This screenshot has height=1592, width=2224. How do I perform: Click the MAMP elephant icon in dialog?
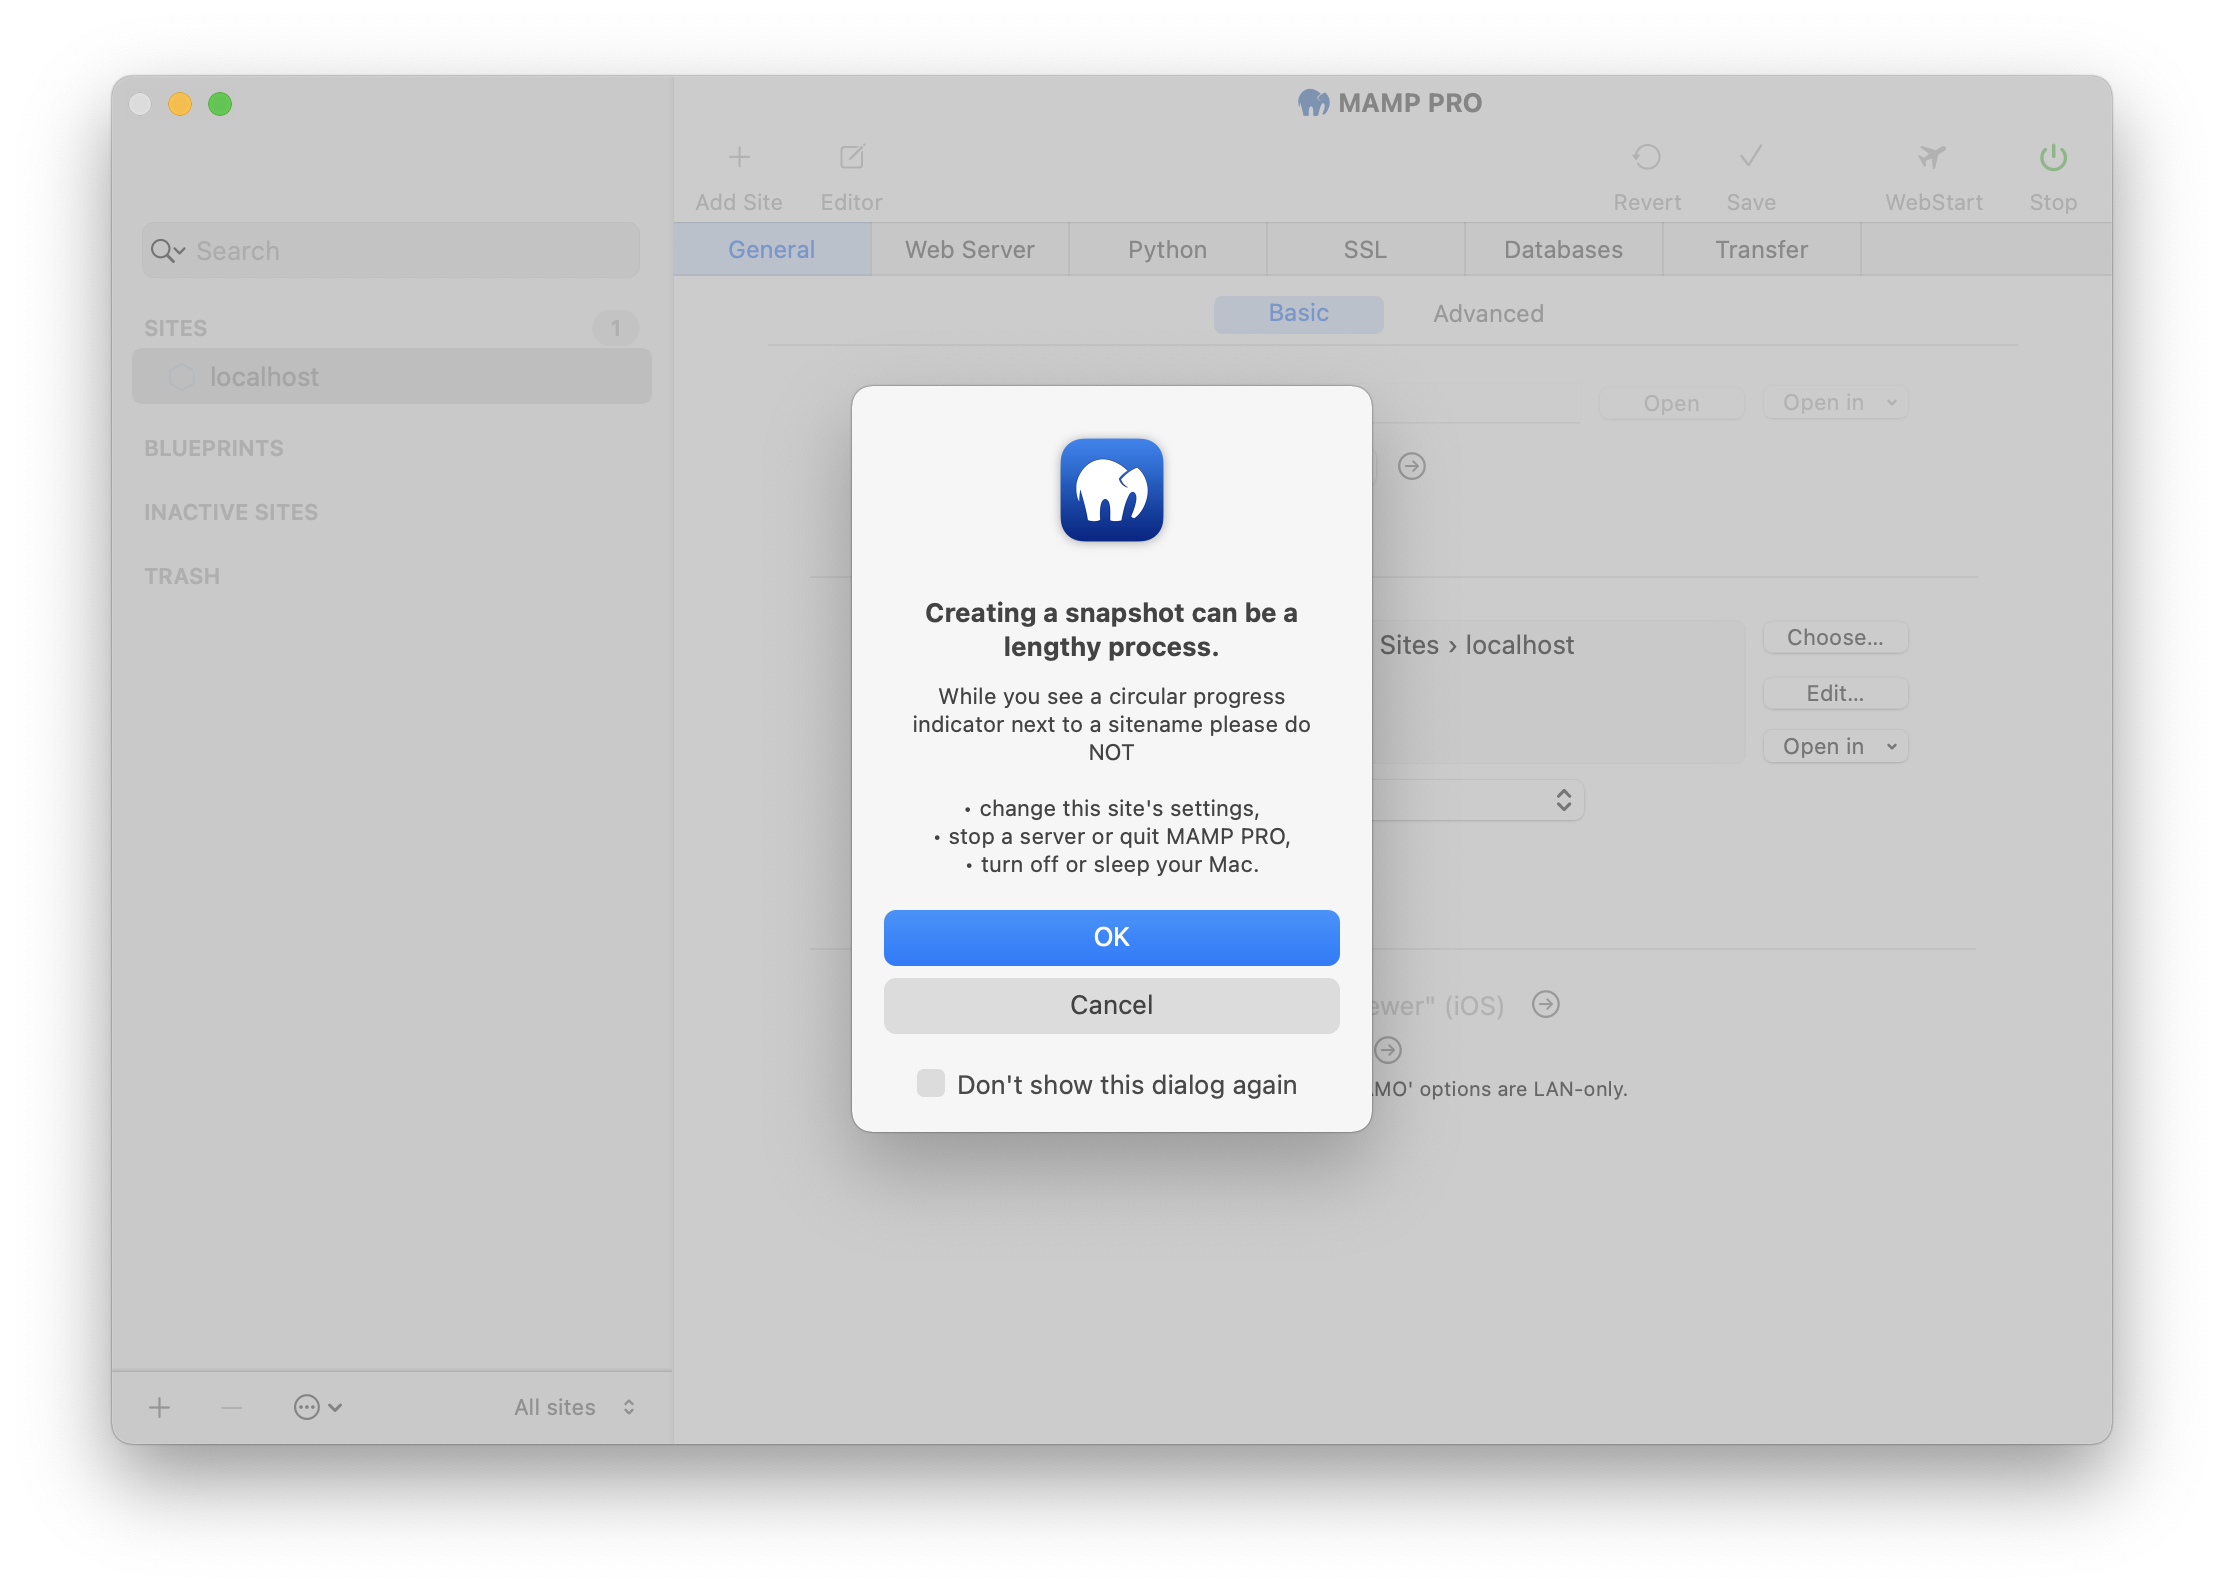(1111, 490)
